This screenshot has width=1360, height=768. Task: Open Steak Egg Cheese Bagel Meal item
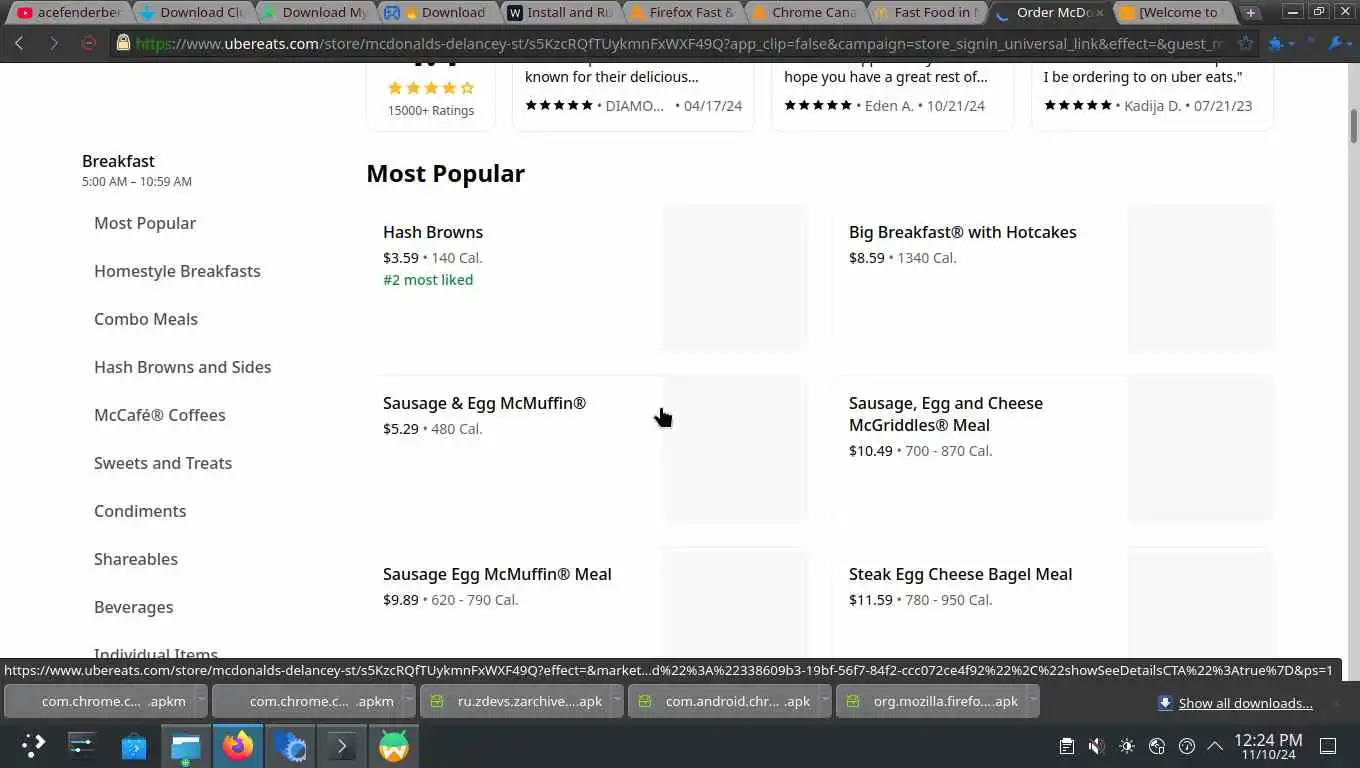point(1054,602)
